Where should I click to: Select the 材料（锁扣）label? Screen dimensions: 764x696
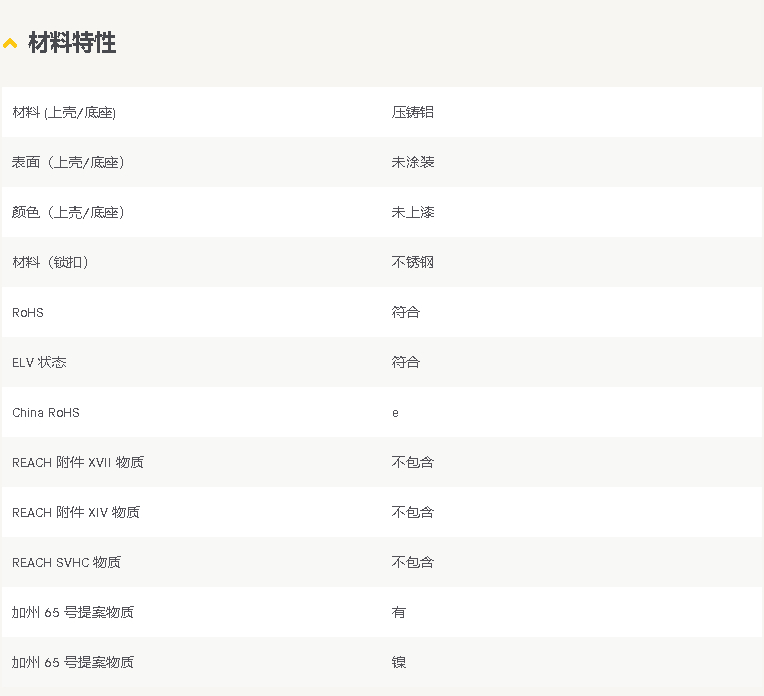click(50, 262)
